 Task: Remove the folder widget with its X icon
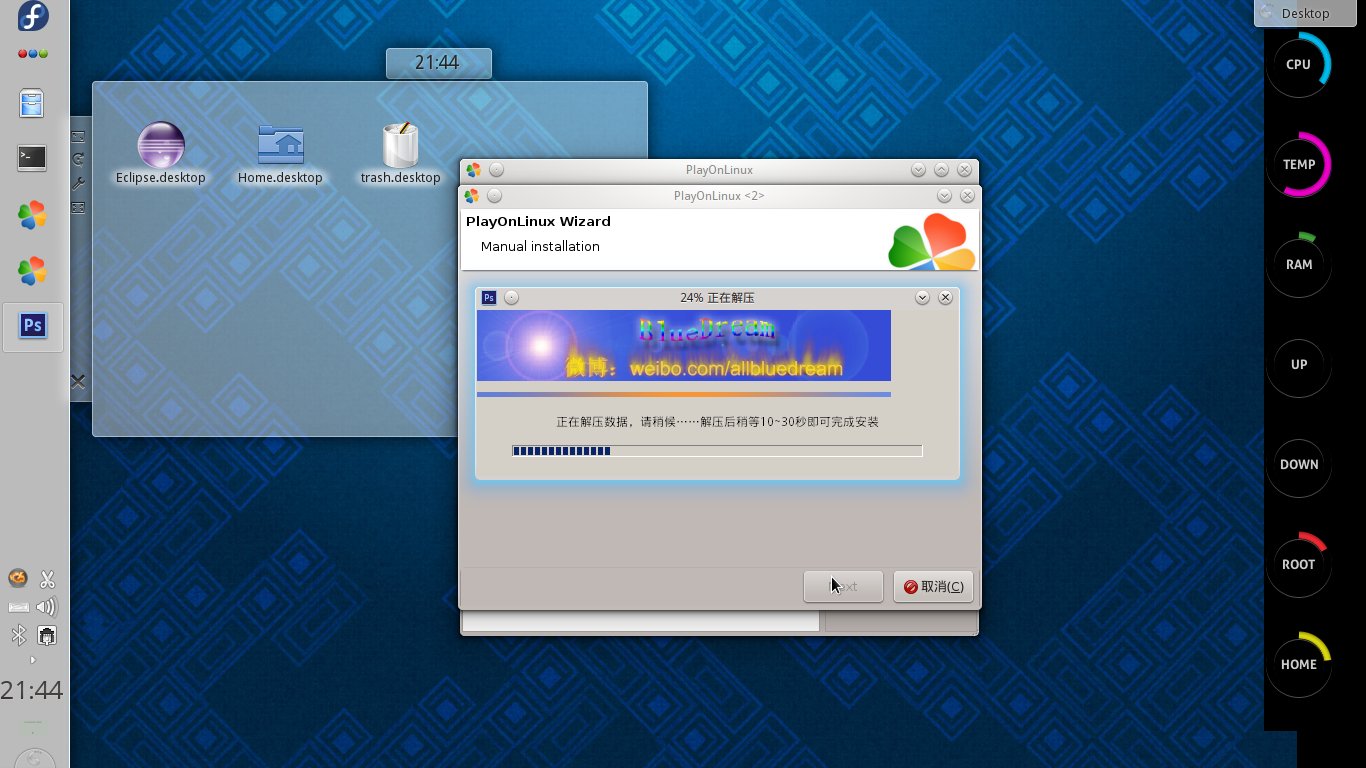[x=78, y=381]
